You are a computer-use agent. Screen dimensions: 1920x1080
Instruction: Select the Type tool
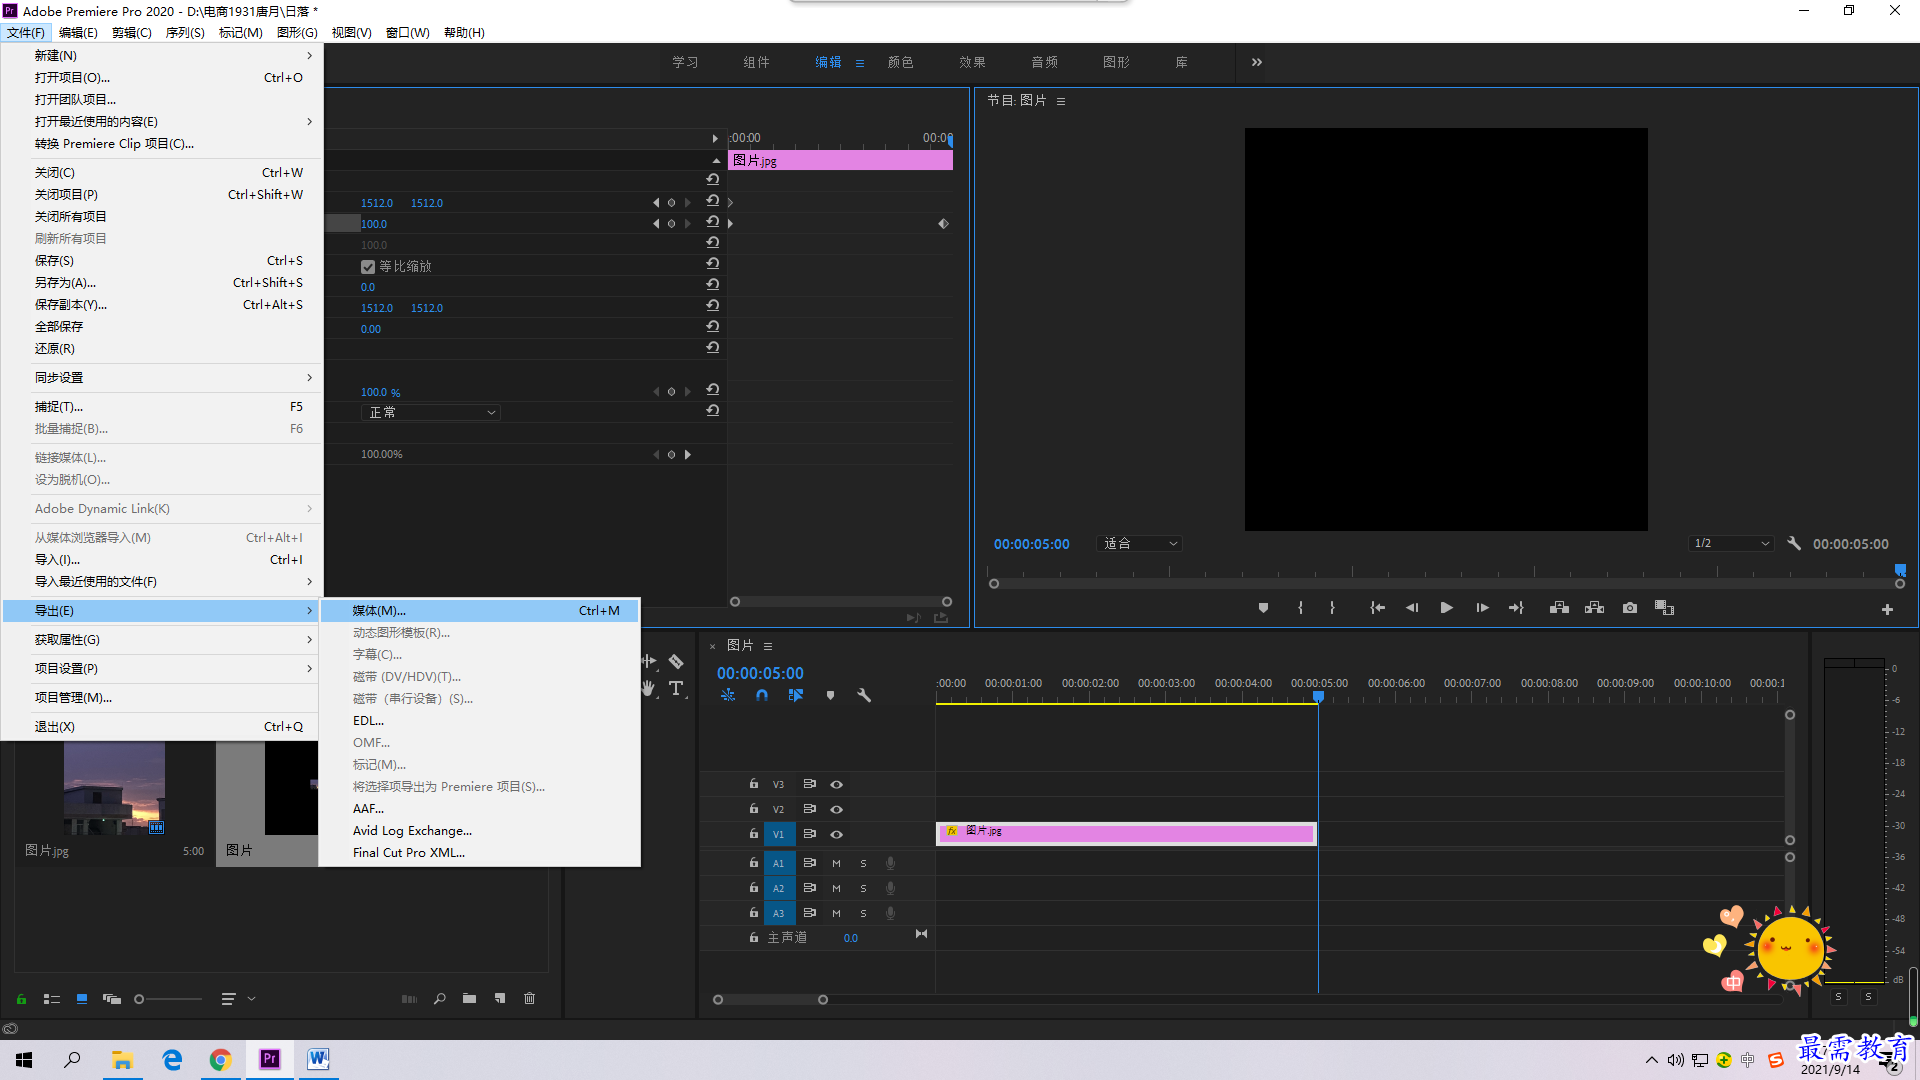pyautogui.click(x=676, y=688)
